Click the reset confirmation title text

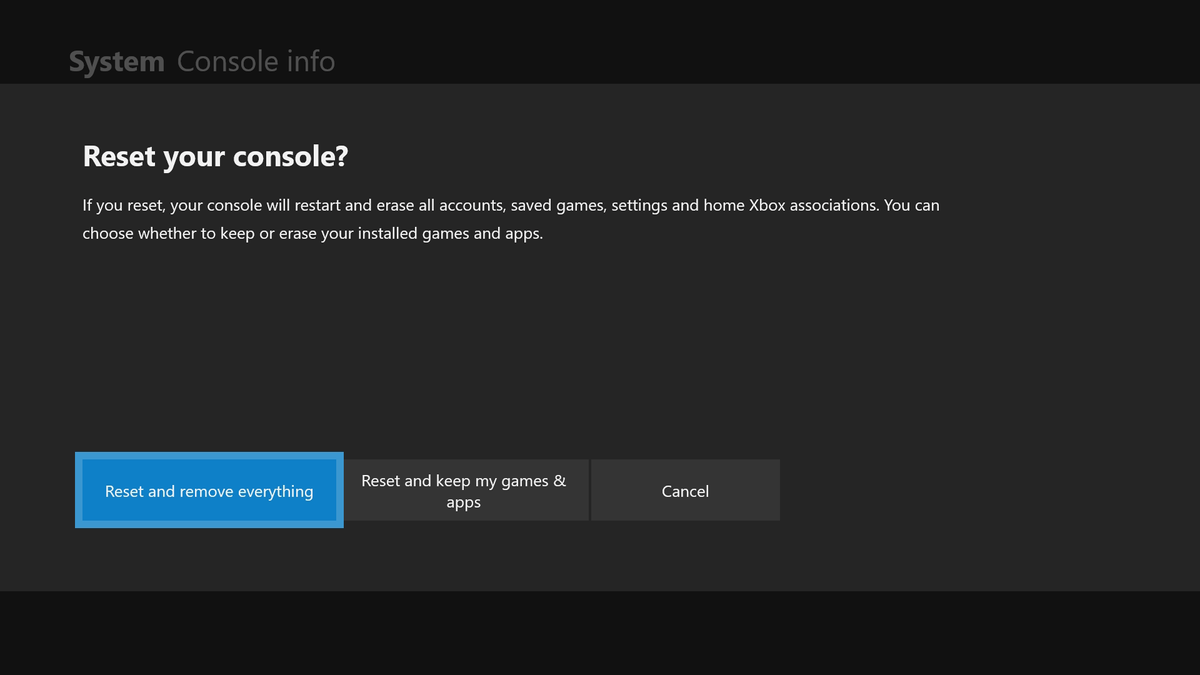click(x=215, y=156)
